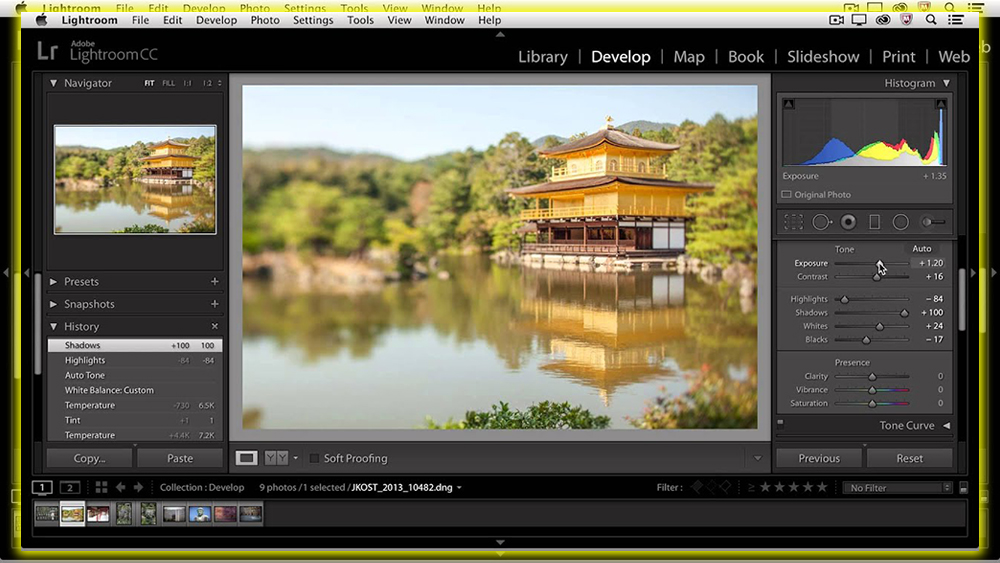Toggle the highlight clipping indicator in histogram

point(940,104)
